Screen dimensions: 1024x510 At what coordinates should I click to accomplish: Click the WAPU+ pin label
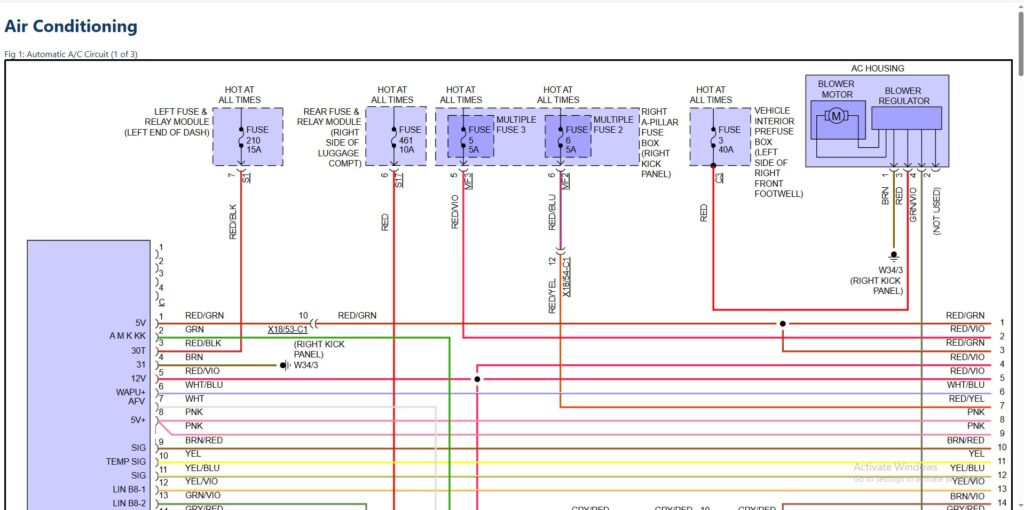point(131,392)
